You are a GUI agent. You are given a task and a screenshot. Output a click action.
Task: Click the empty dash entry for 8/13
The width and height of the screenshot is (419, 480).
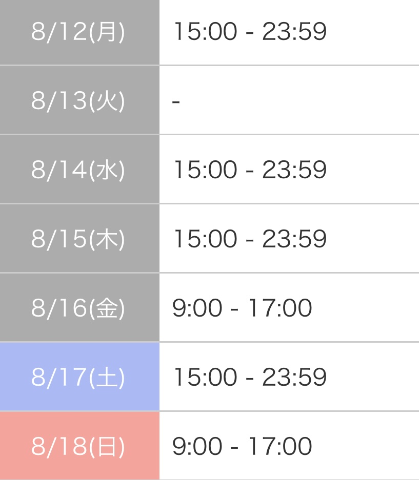coord(176,101)
